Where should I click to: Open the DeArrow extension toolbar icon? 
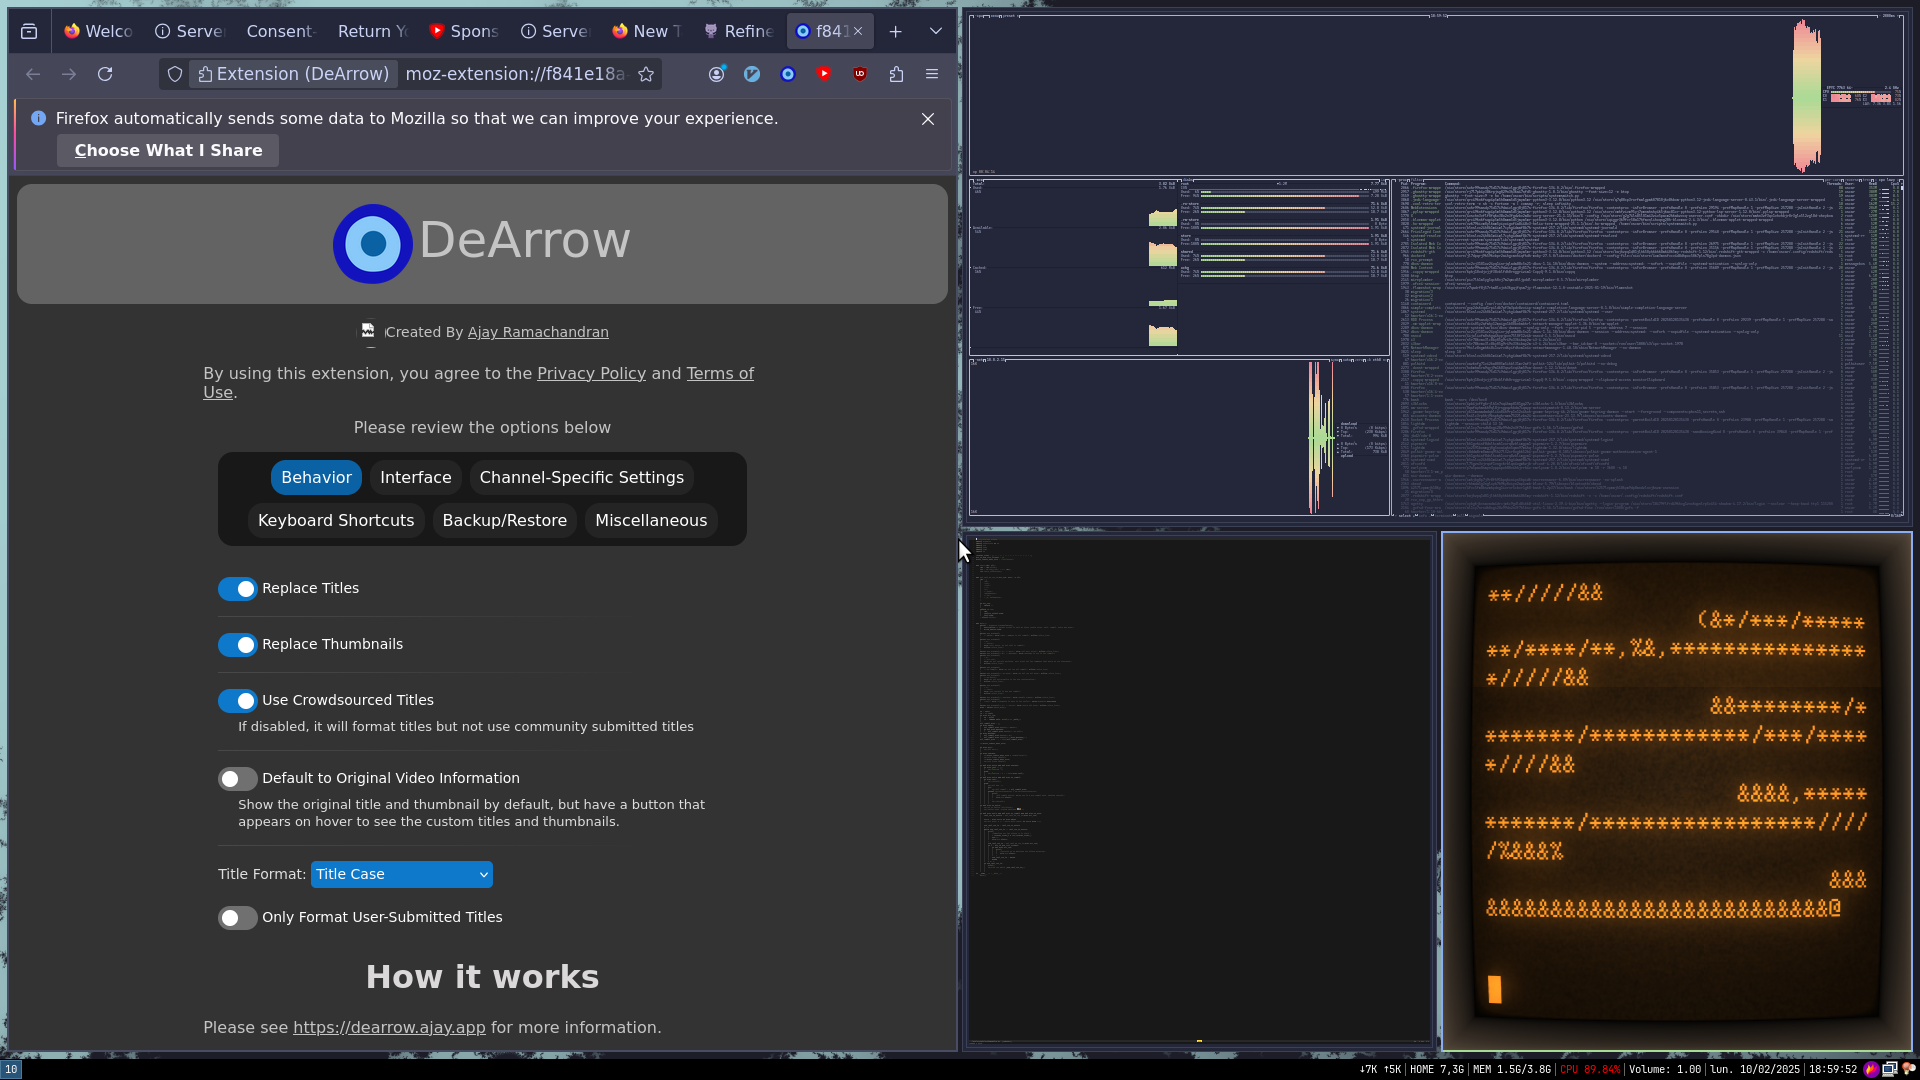(x=788, y=74)
